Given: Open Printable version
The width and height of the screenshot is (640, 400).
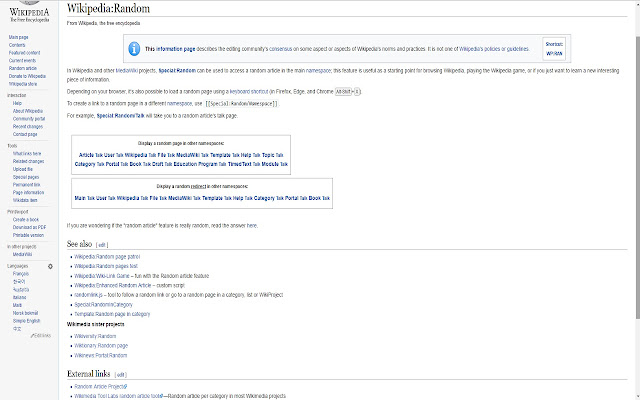Looking at the screenshot, I should point(28,235).
